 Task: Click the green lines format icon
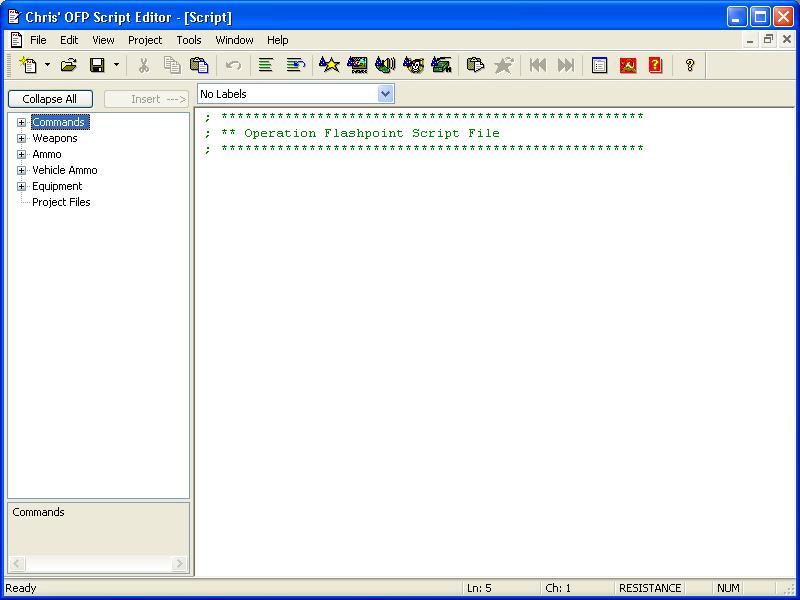(265, 65)
